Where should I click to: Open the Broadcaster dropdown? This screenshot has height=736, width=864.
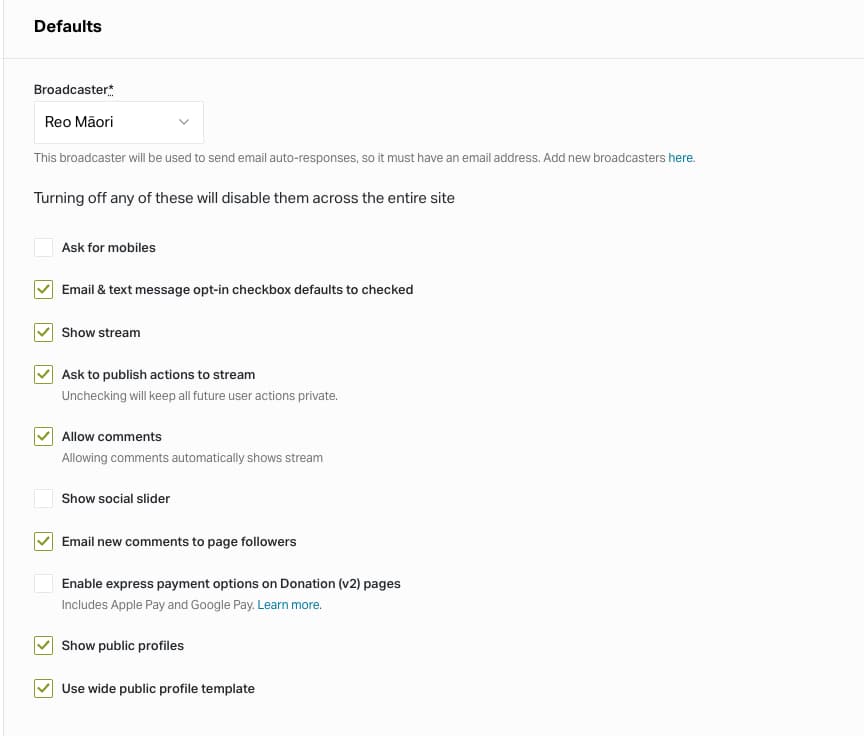[118, 122]
